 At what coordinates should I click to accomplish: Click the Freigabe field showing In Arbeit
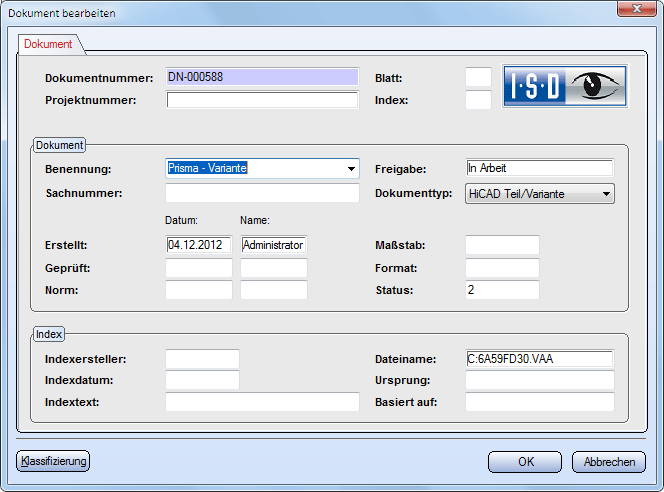(539, 168)
